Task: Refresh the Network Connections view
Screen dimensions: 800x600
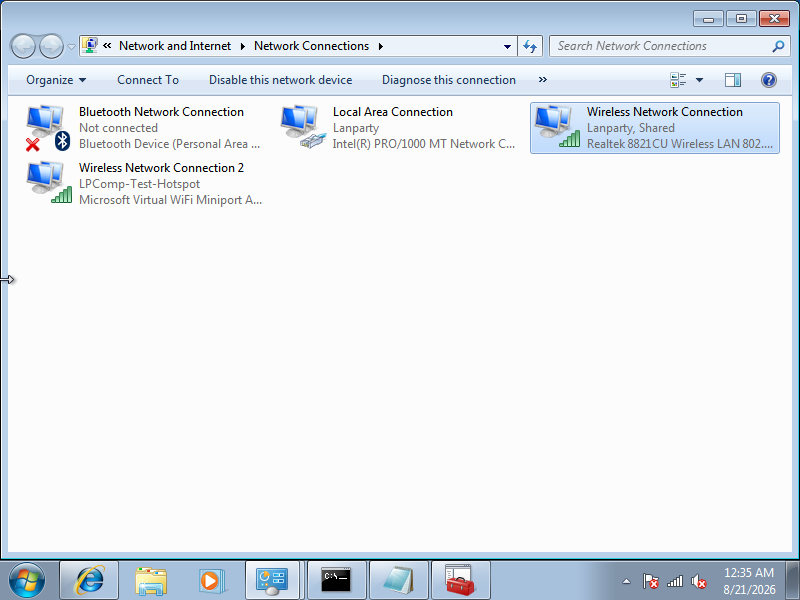Action: tap(530, 46)
